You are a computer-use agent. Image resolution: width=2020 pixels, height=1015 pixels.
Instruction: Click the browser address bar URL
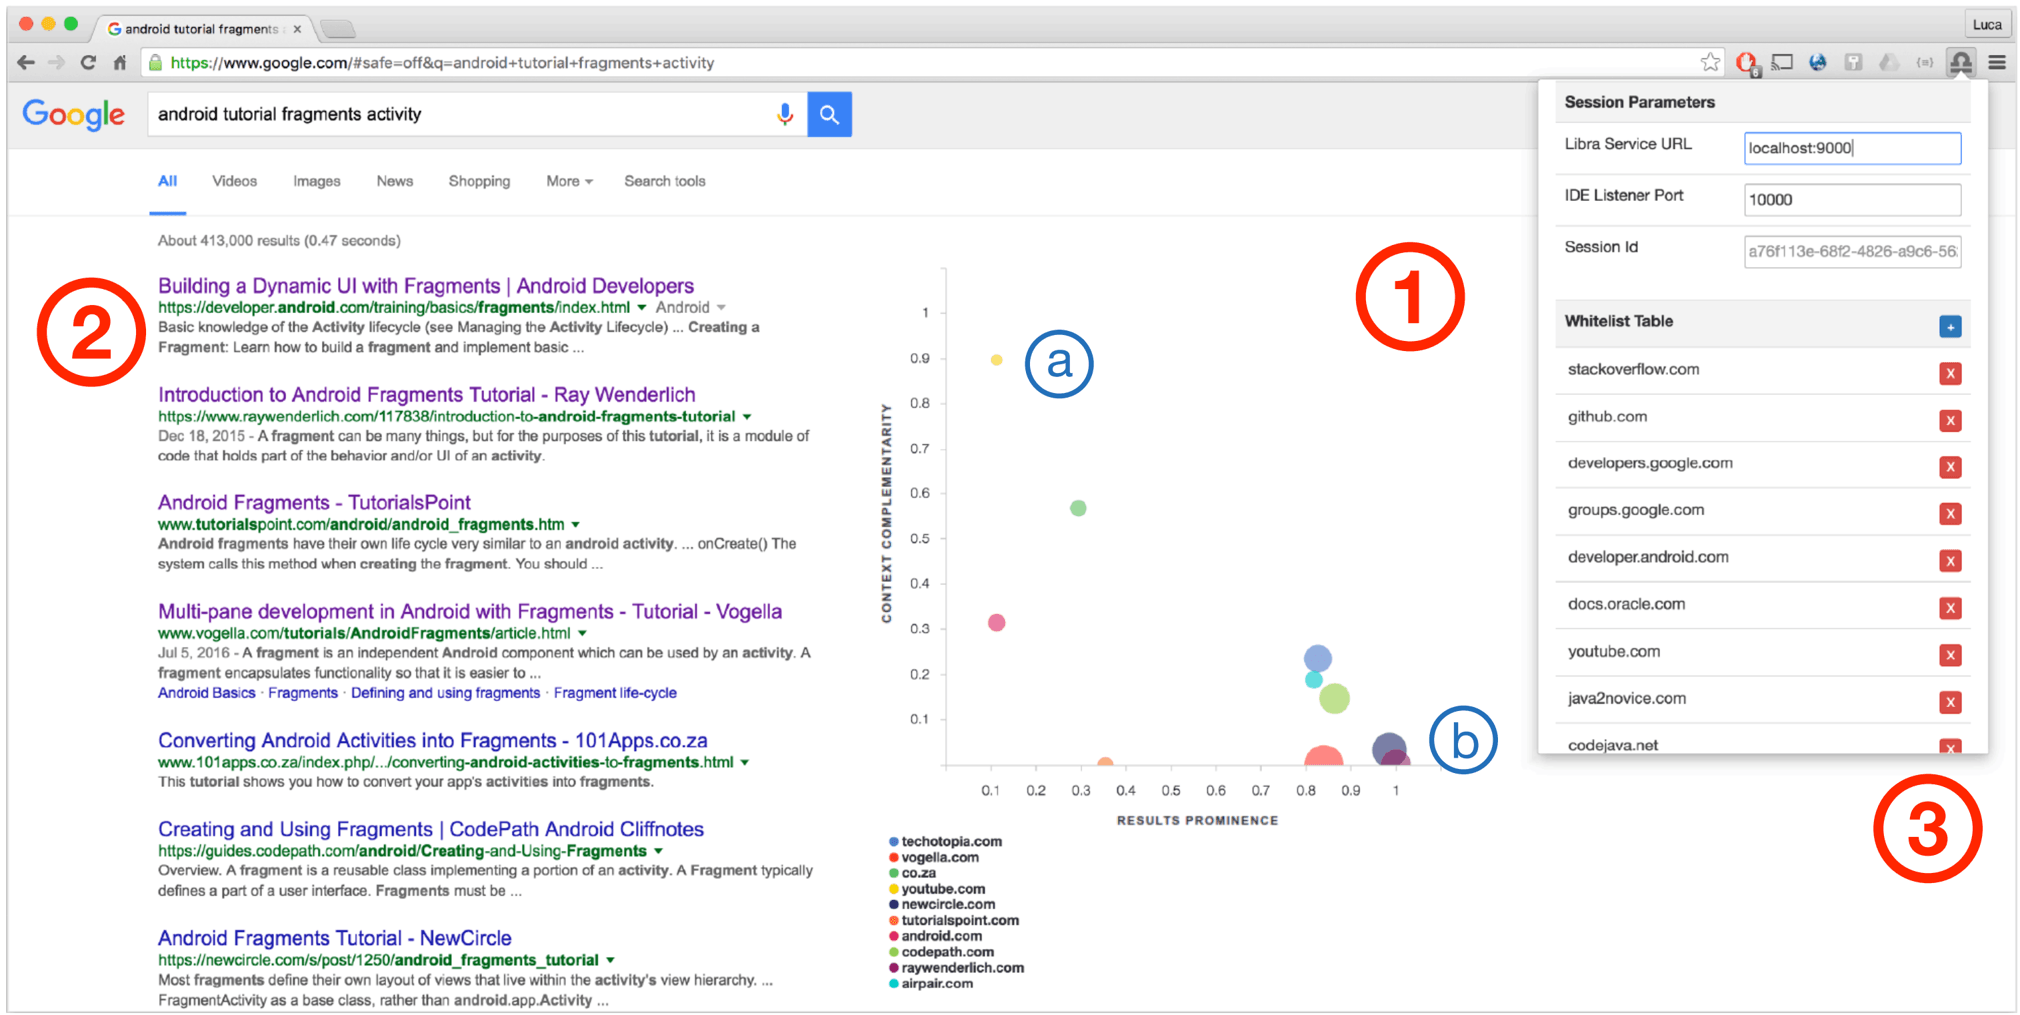[442, 63]
